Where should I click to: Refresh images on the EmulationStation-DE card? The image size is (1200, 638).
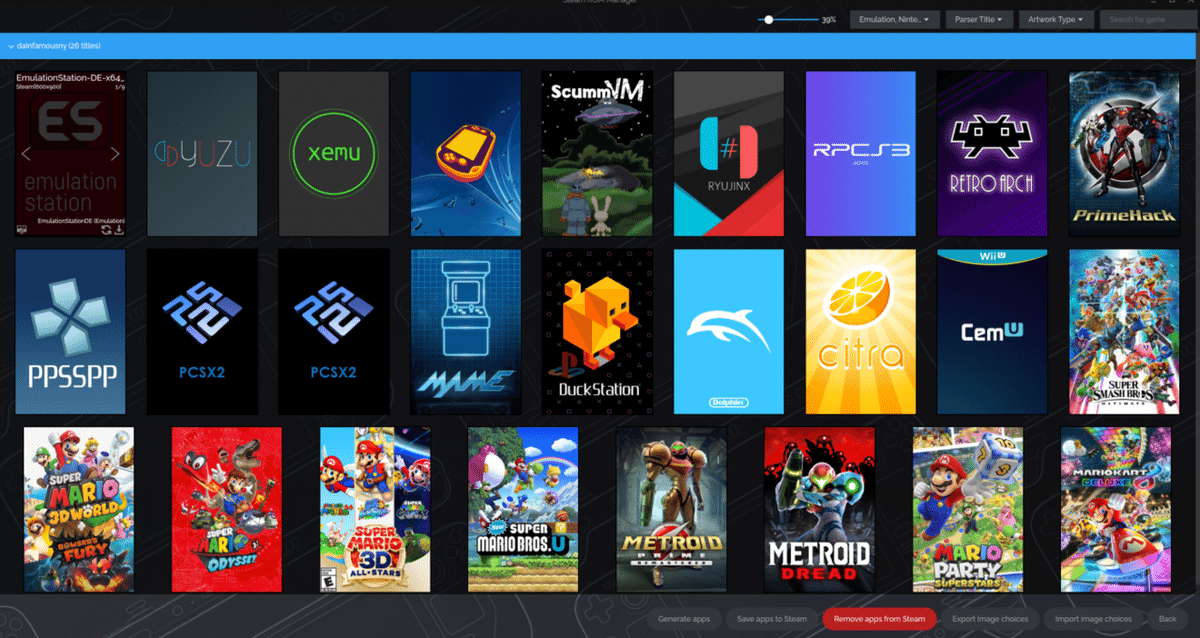point(105,229)
